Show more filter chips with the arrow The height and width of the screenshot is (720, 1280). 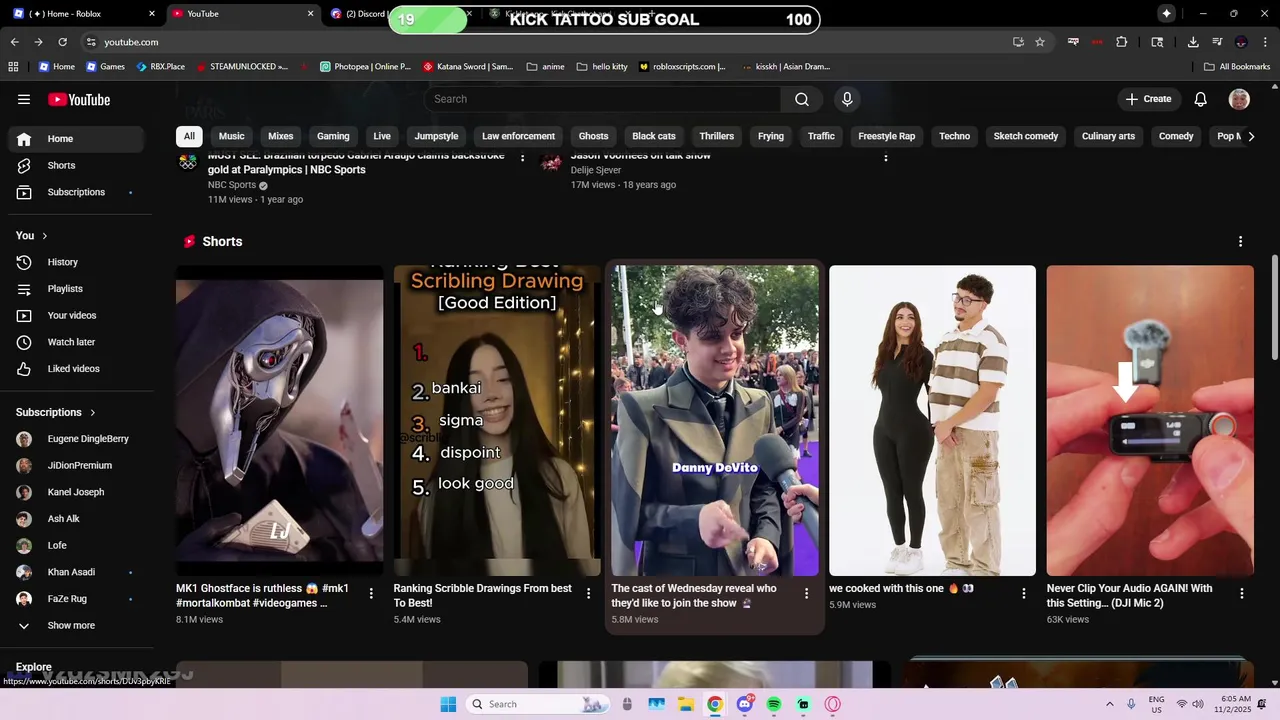coord(1250,136)
